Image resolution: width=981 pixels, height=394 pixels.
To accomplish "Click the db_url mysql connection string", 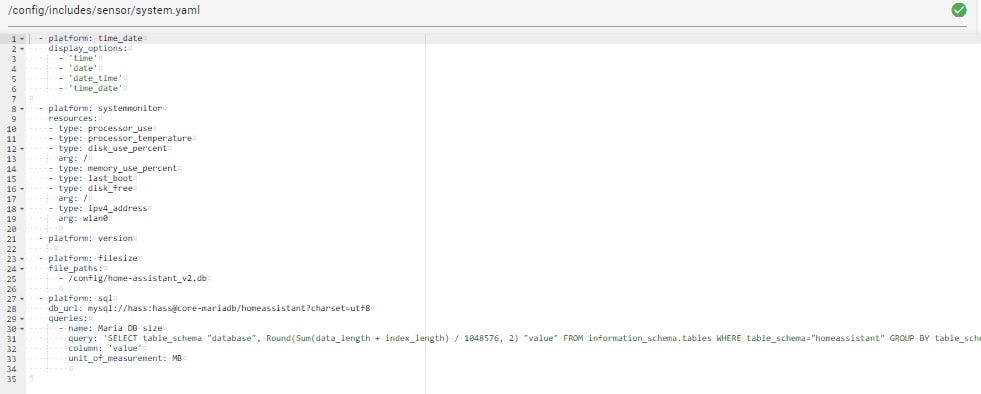I will [229, 308].
